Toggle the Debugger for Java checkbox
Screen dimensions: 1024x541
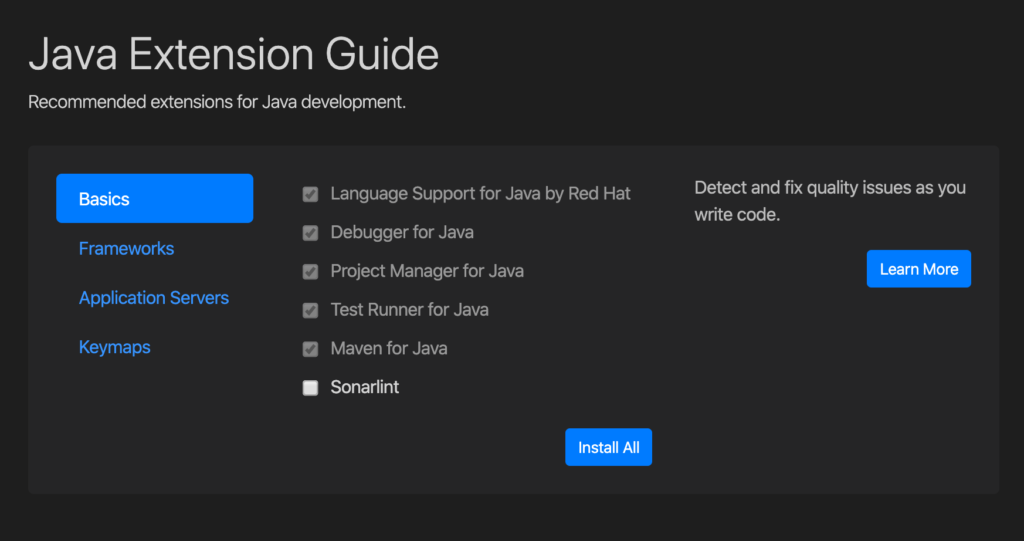click(x=310, y=233)
